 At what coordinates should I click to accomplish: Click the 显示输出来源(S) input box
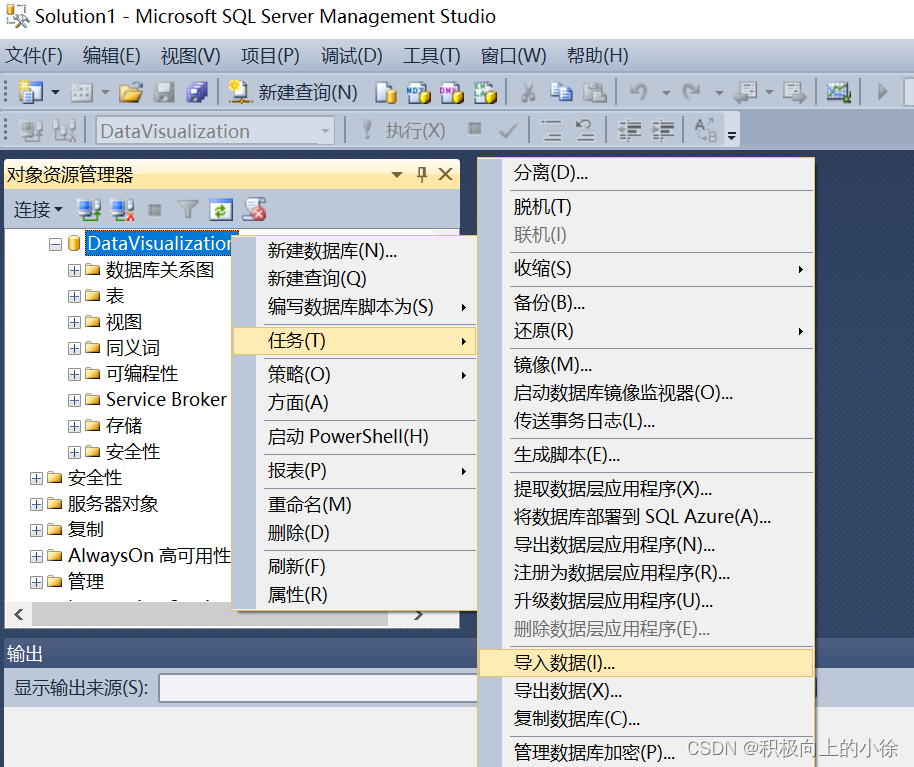(x=318, y=688)
